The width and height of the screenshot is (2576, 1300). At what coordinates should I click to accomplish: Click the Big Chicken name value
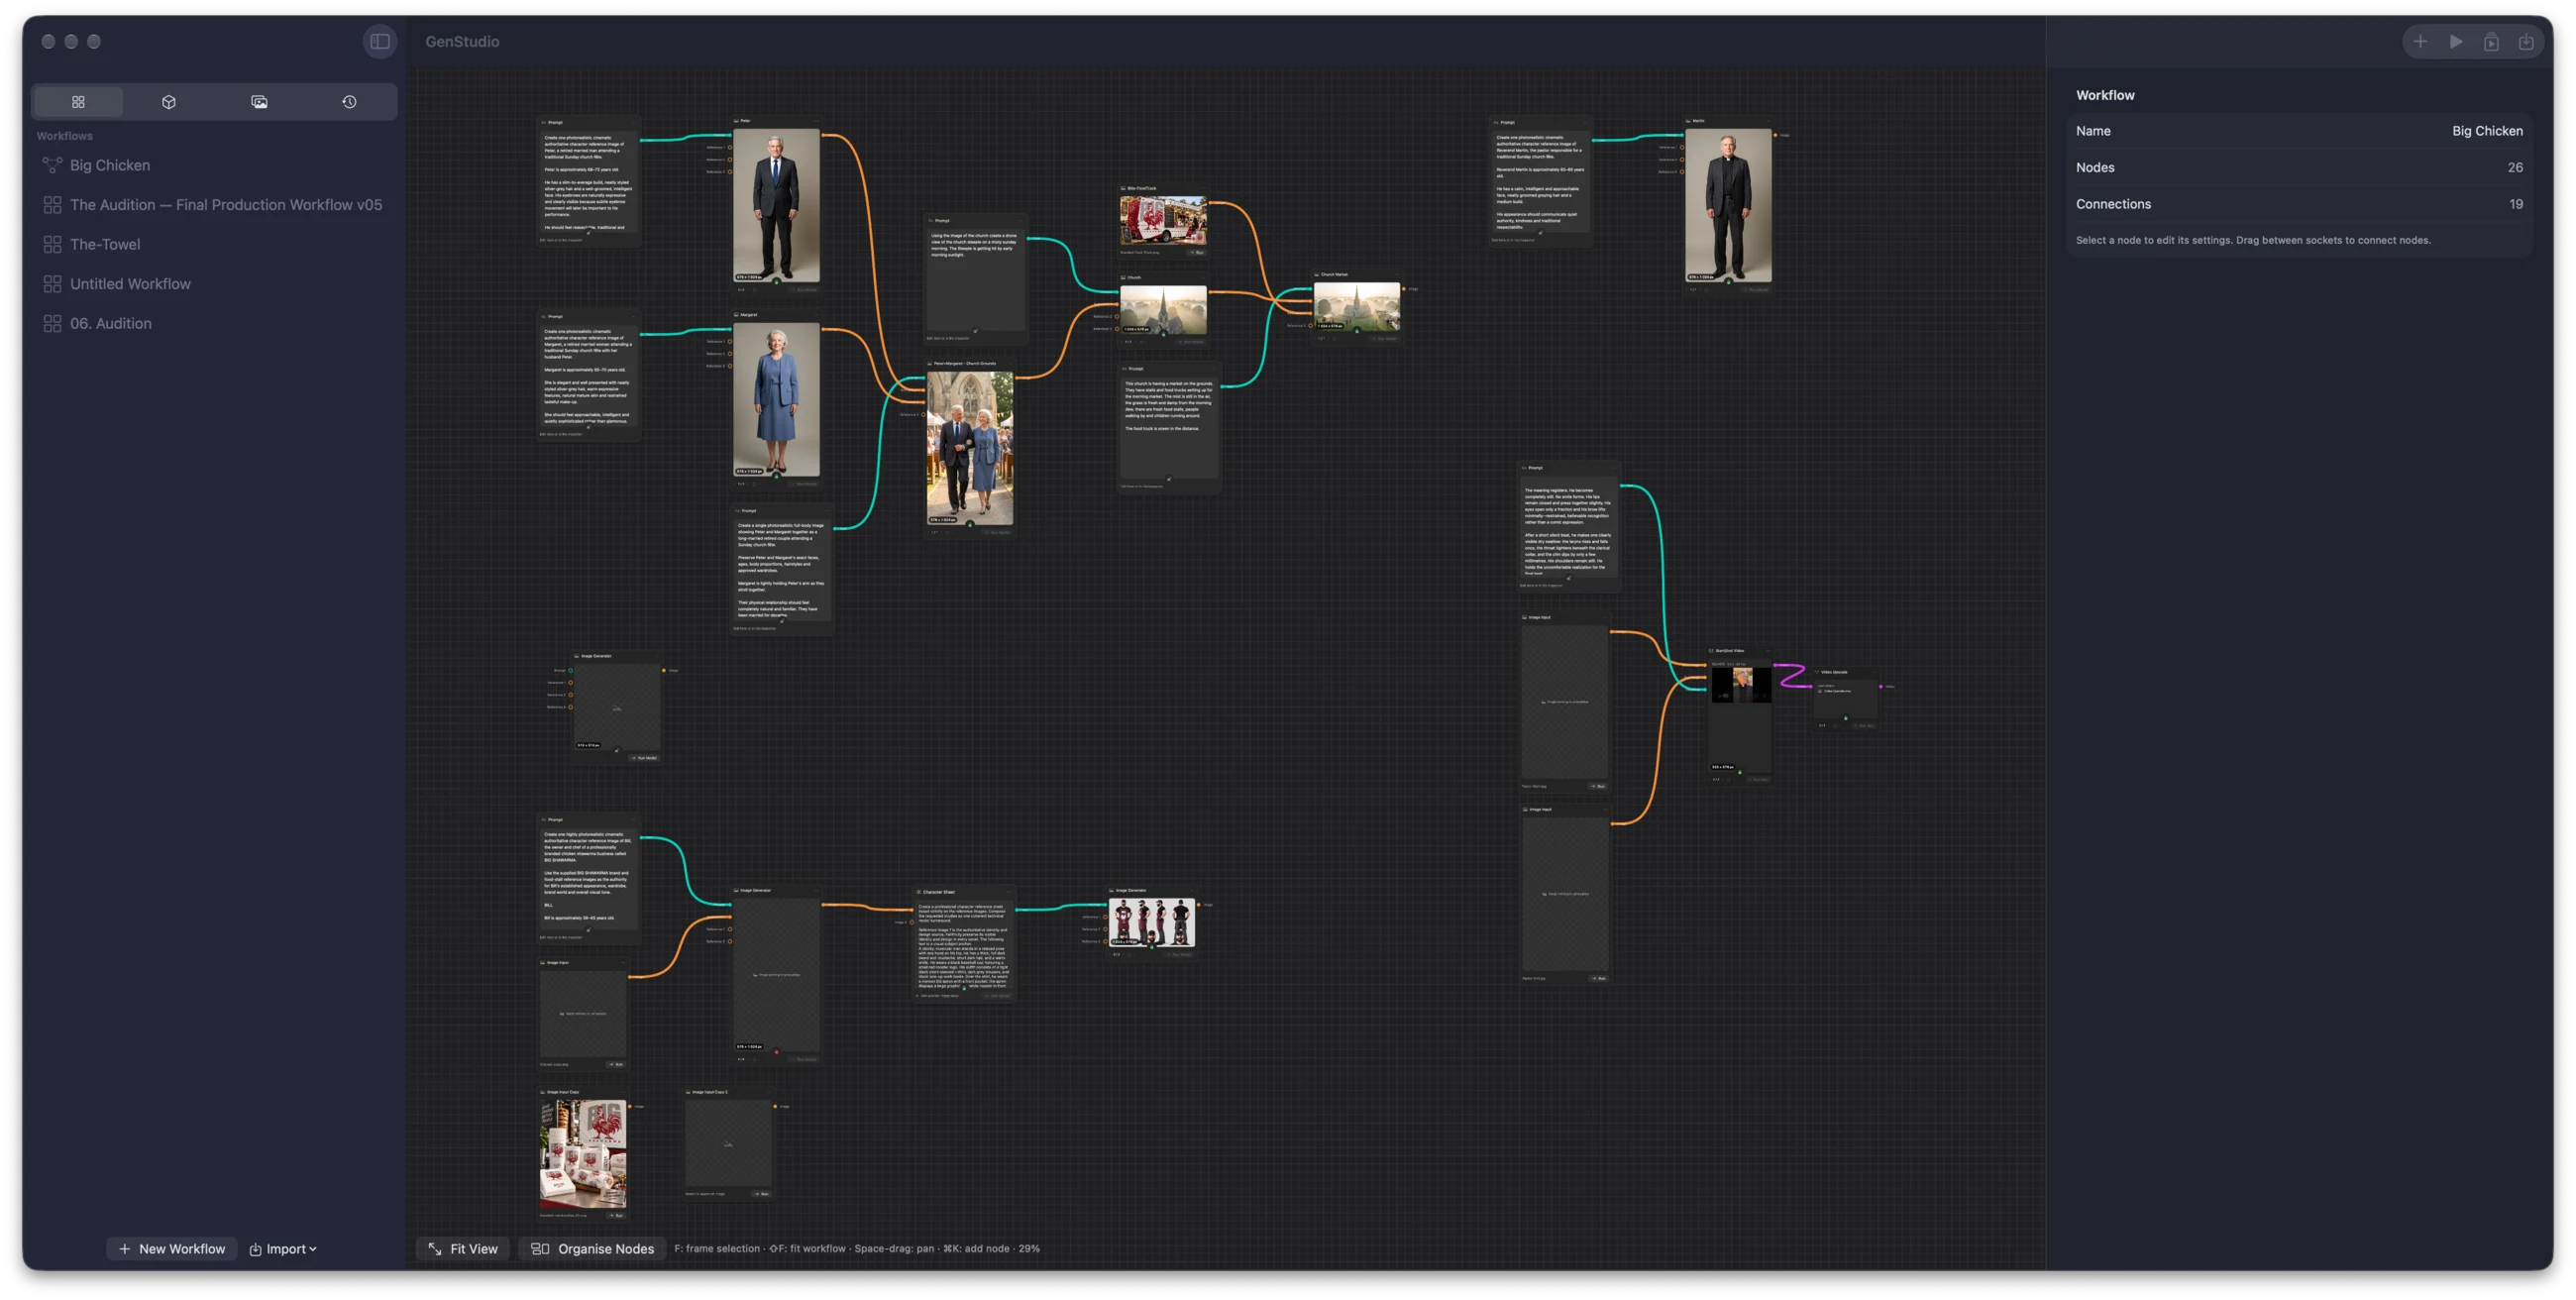tap(2486, 131)
